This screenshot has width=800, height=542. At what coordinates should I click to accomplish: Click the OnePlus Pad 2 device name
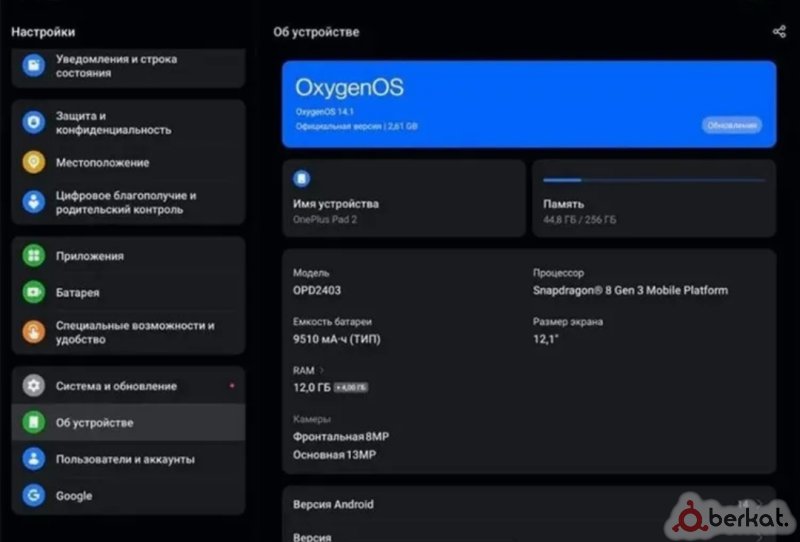coord(325,219)
